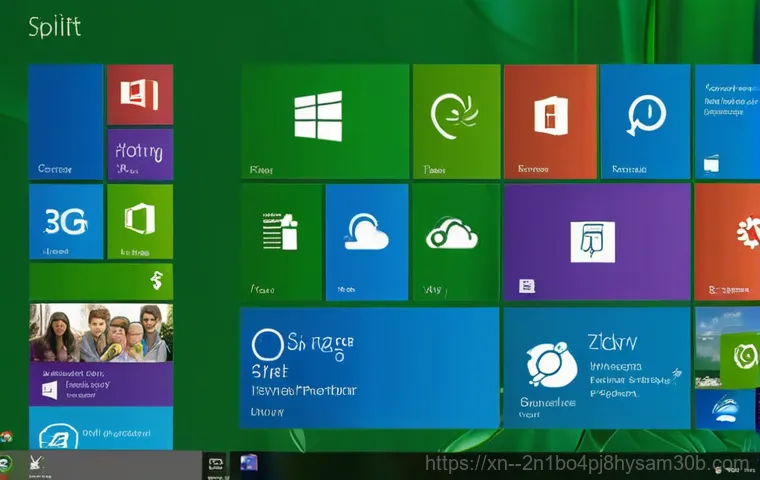Launch the orange-red Office logo tile
Image resolution: width=760 pixels, height=480 pixels.
tap(550, 122)
